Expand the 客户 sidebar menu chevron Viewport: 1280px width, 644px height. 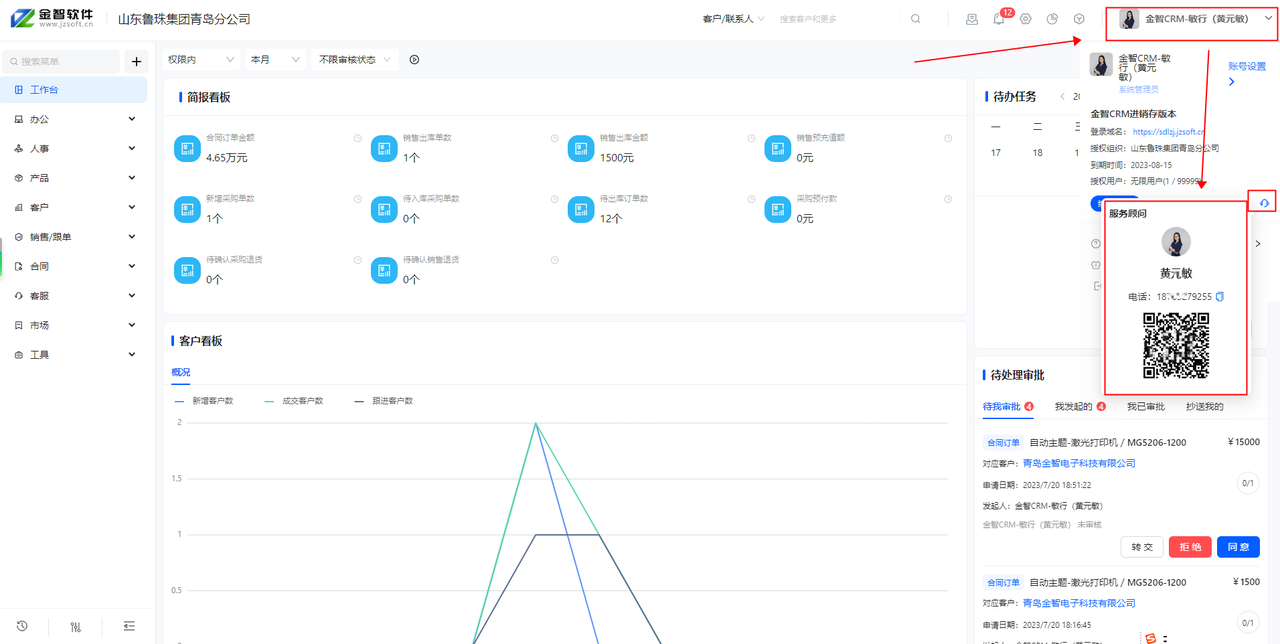pyautogui.click(x=132, y=207)
